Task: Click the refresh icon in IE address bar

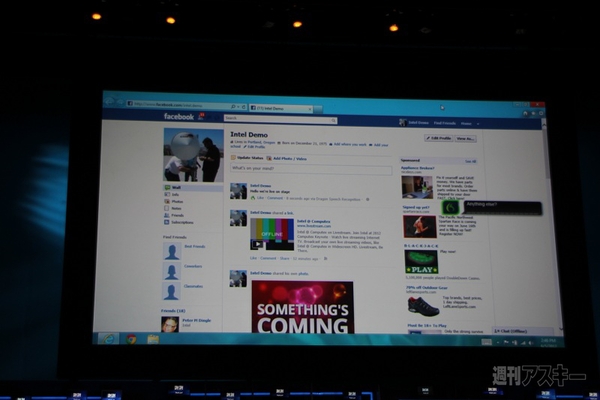Action: click(x=243, y=107)
